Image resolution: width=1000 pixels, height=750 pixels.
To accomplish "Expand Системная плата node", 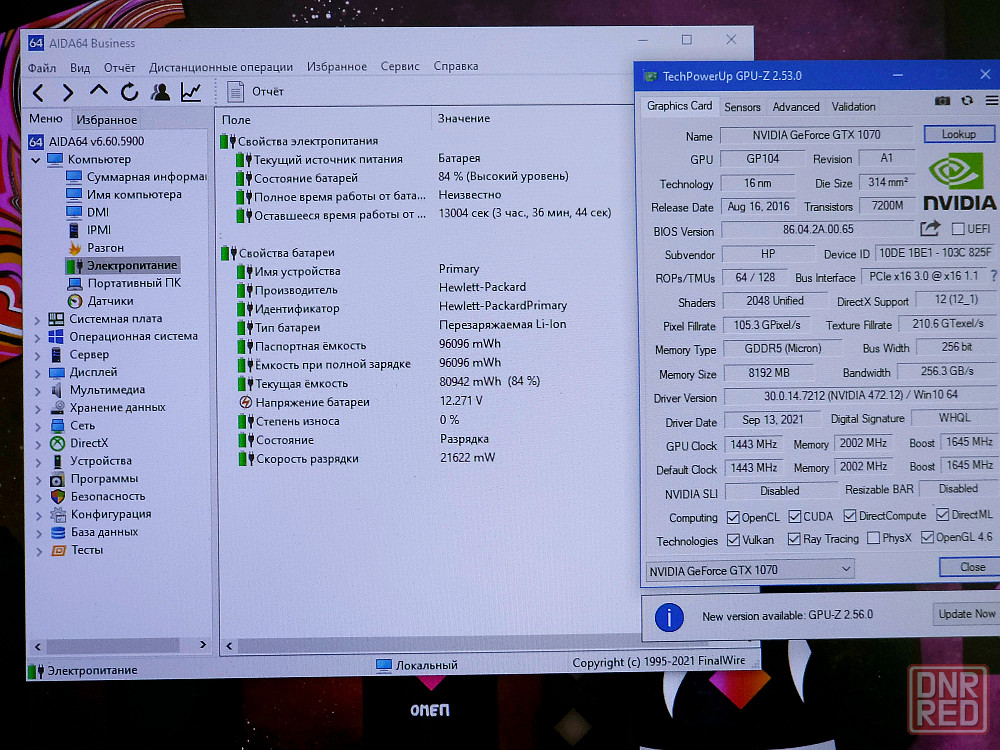I will point(38,320).
